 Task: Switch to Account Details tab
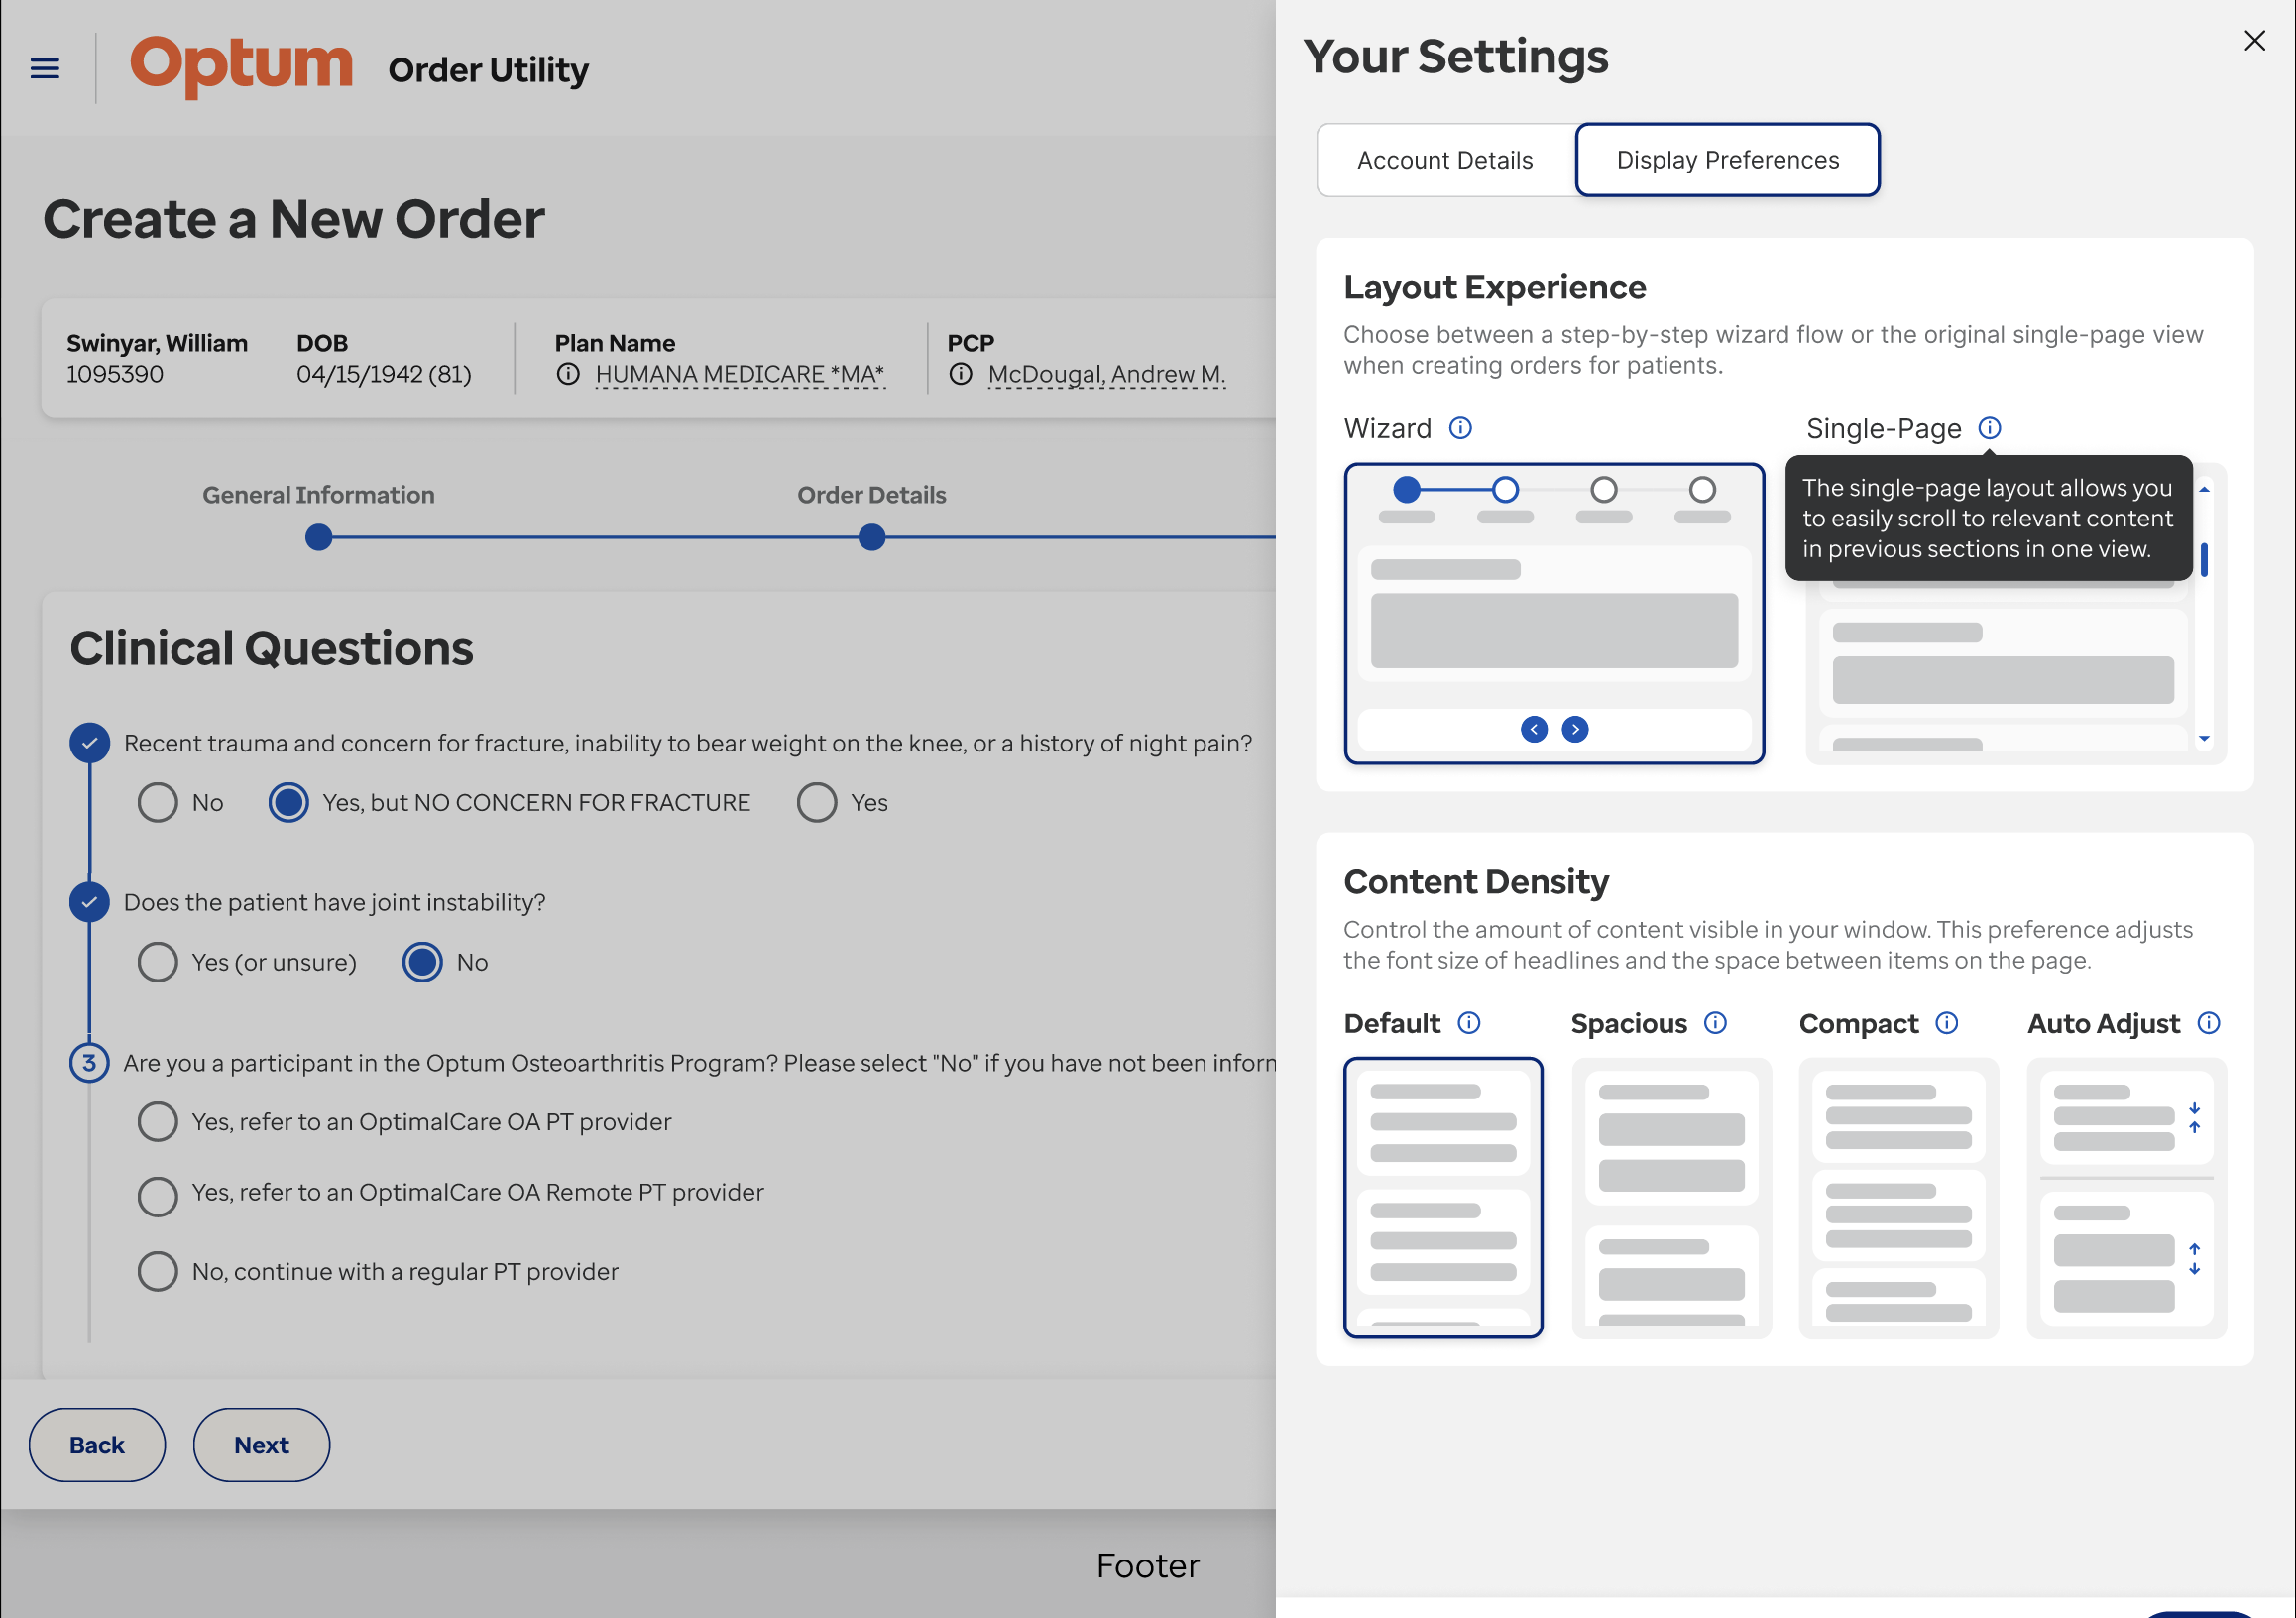coord(1444,160)
